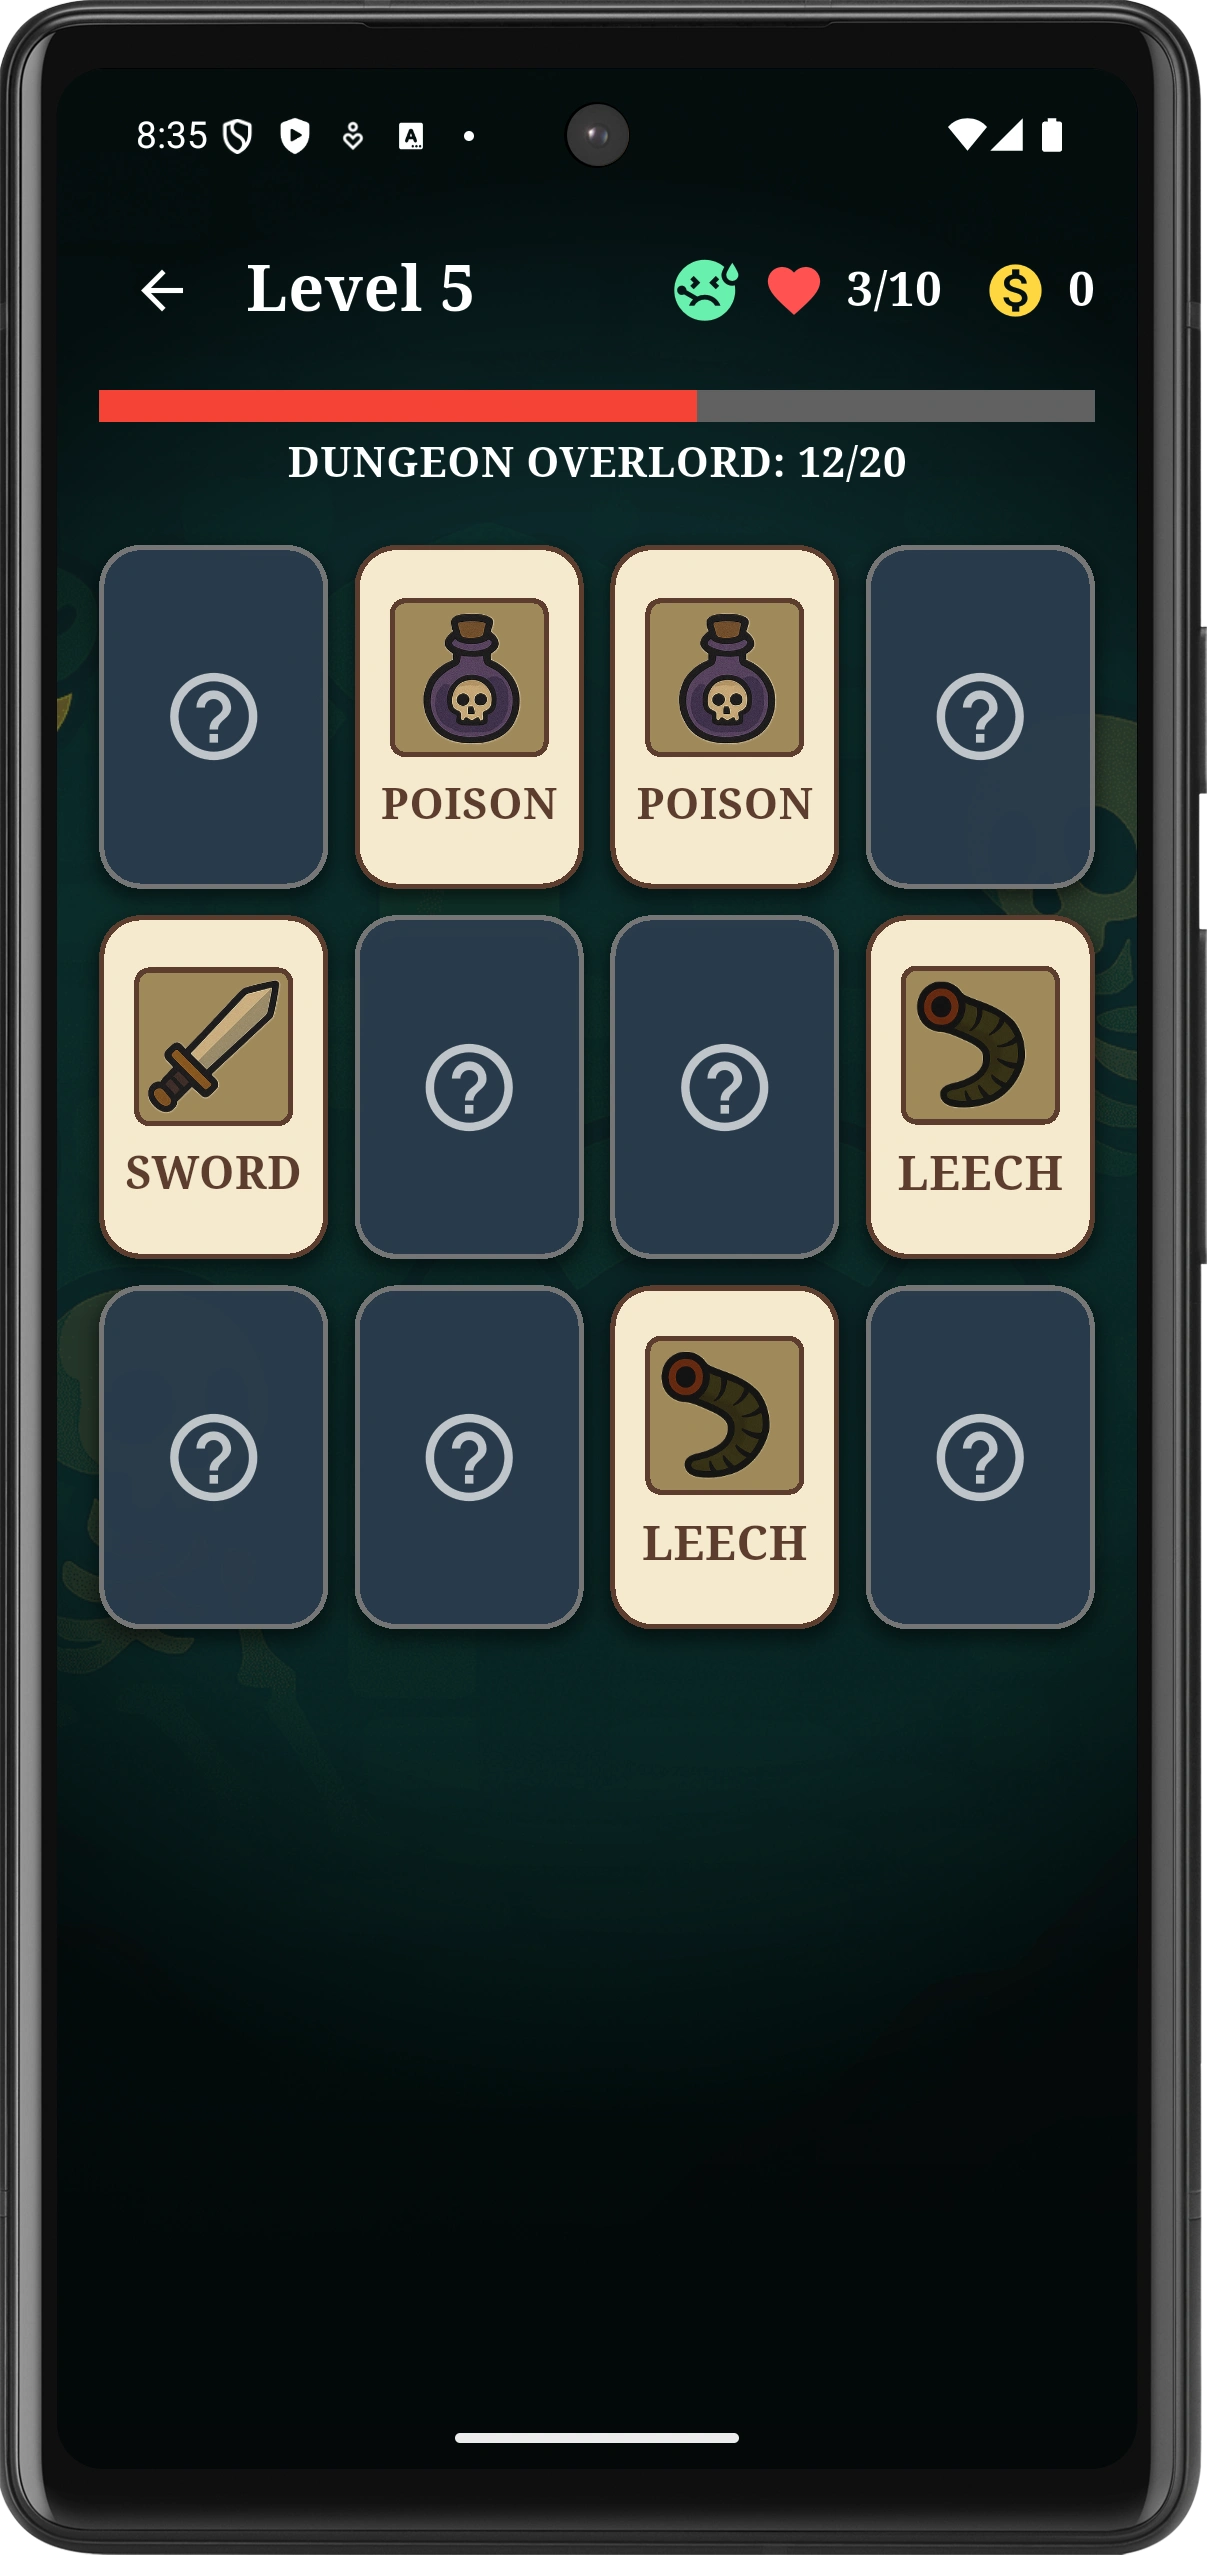Flip the hidden card in the bottom-left corner
The image size is (1207, 2555).
coord(213,1457)
